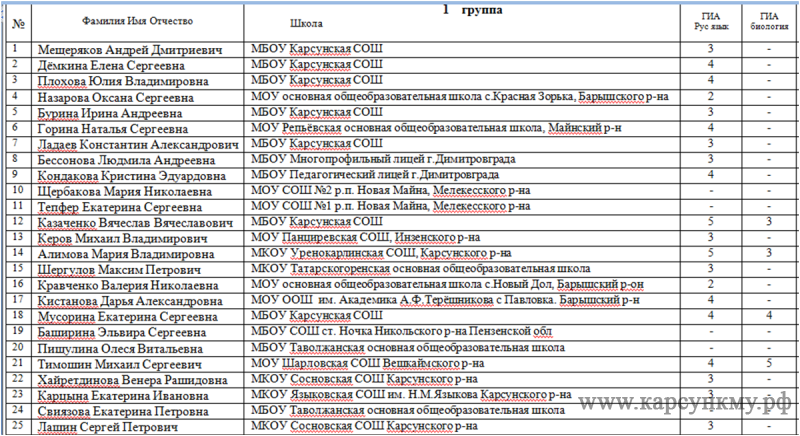This screenshot has width=800, height=436.
Task: Click МОУ ООШ им. Академика Терёшникова cell
Action: [445, 300]
